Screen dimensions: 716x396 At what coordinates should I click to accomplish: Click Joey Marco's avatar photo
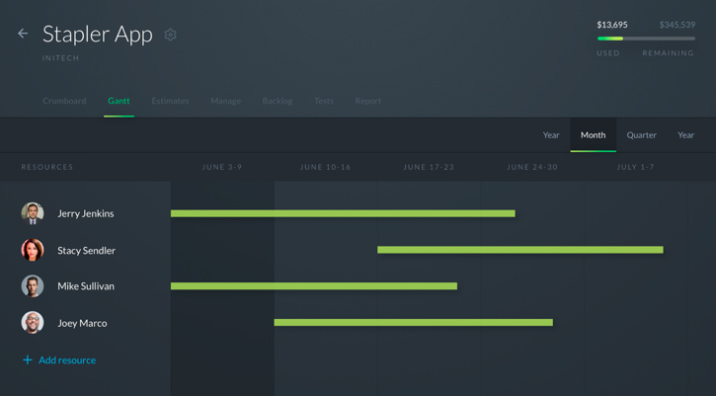tap(32, 322)
